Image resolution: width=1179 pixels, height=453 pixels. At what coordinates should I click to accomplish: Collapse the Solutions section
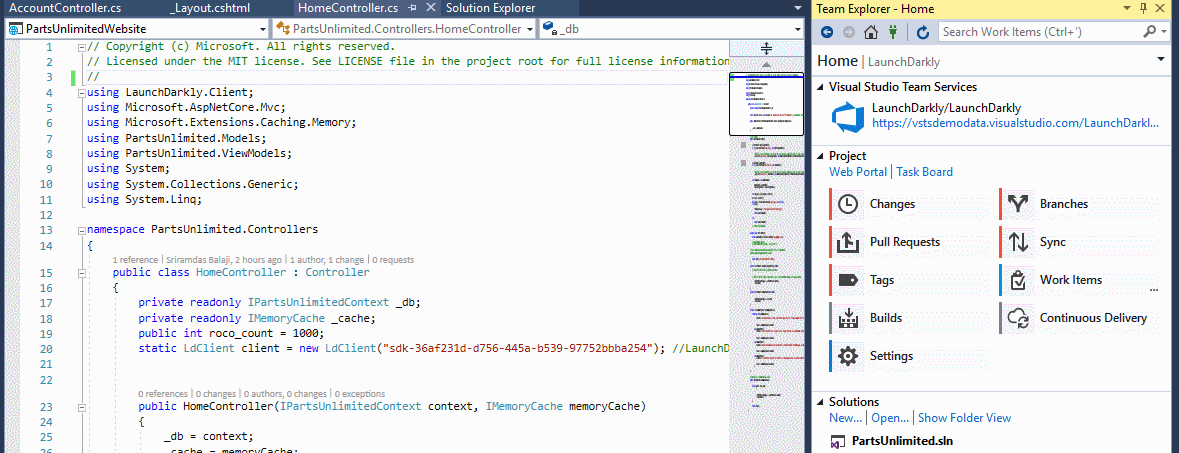pos(821,402)
